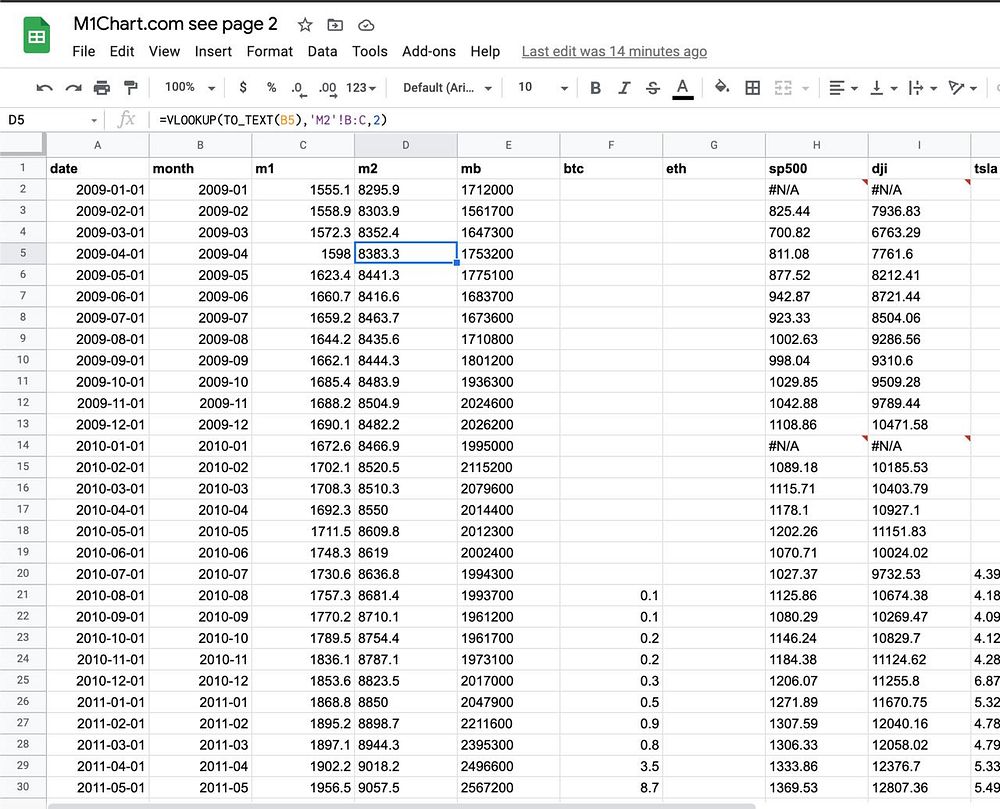1000x809 pixels.
Task: Open the View menu
Action: 165,51
